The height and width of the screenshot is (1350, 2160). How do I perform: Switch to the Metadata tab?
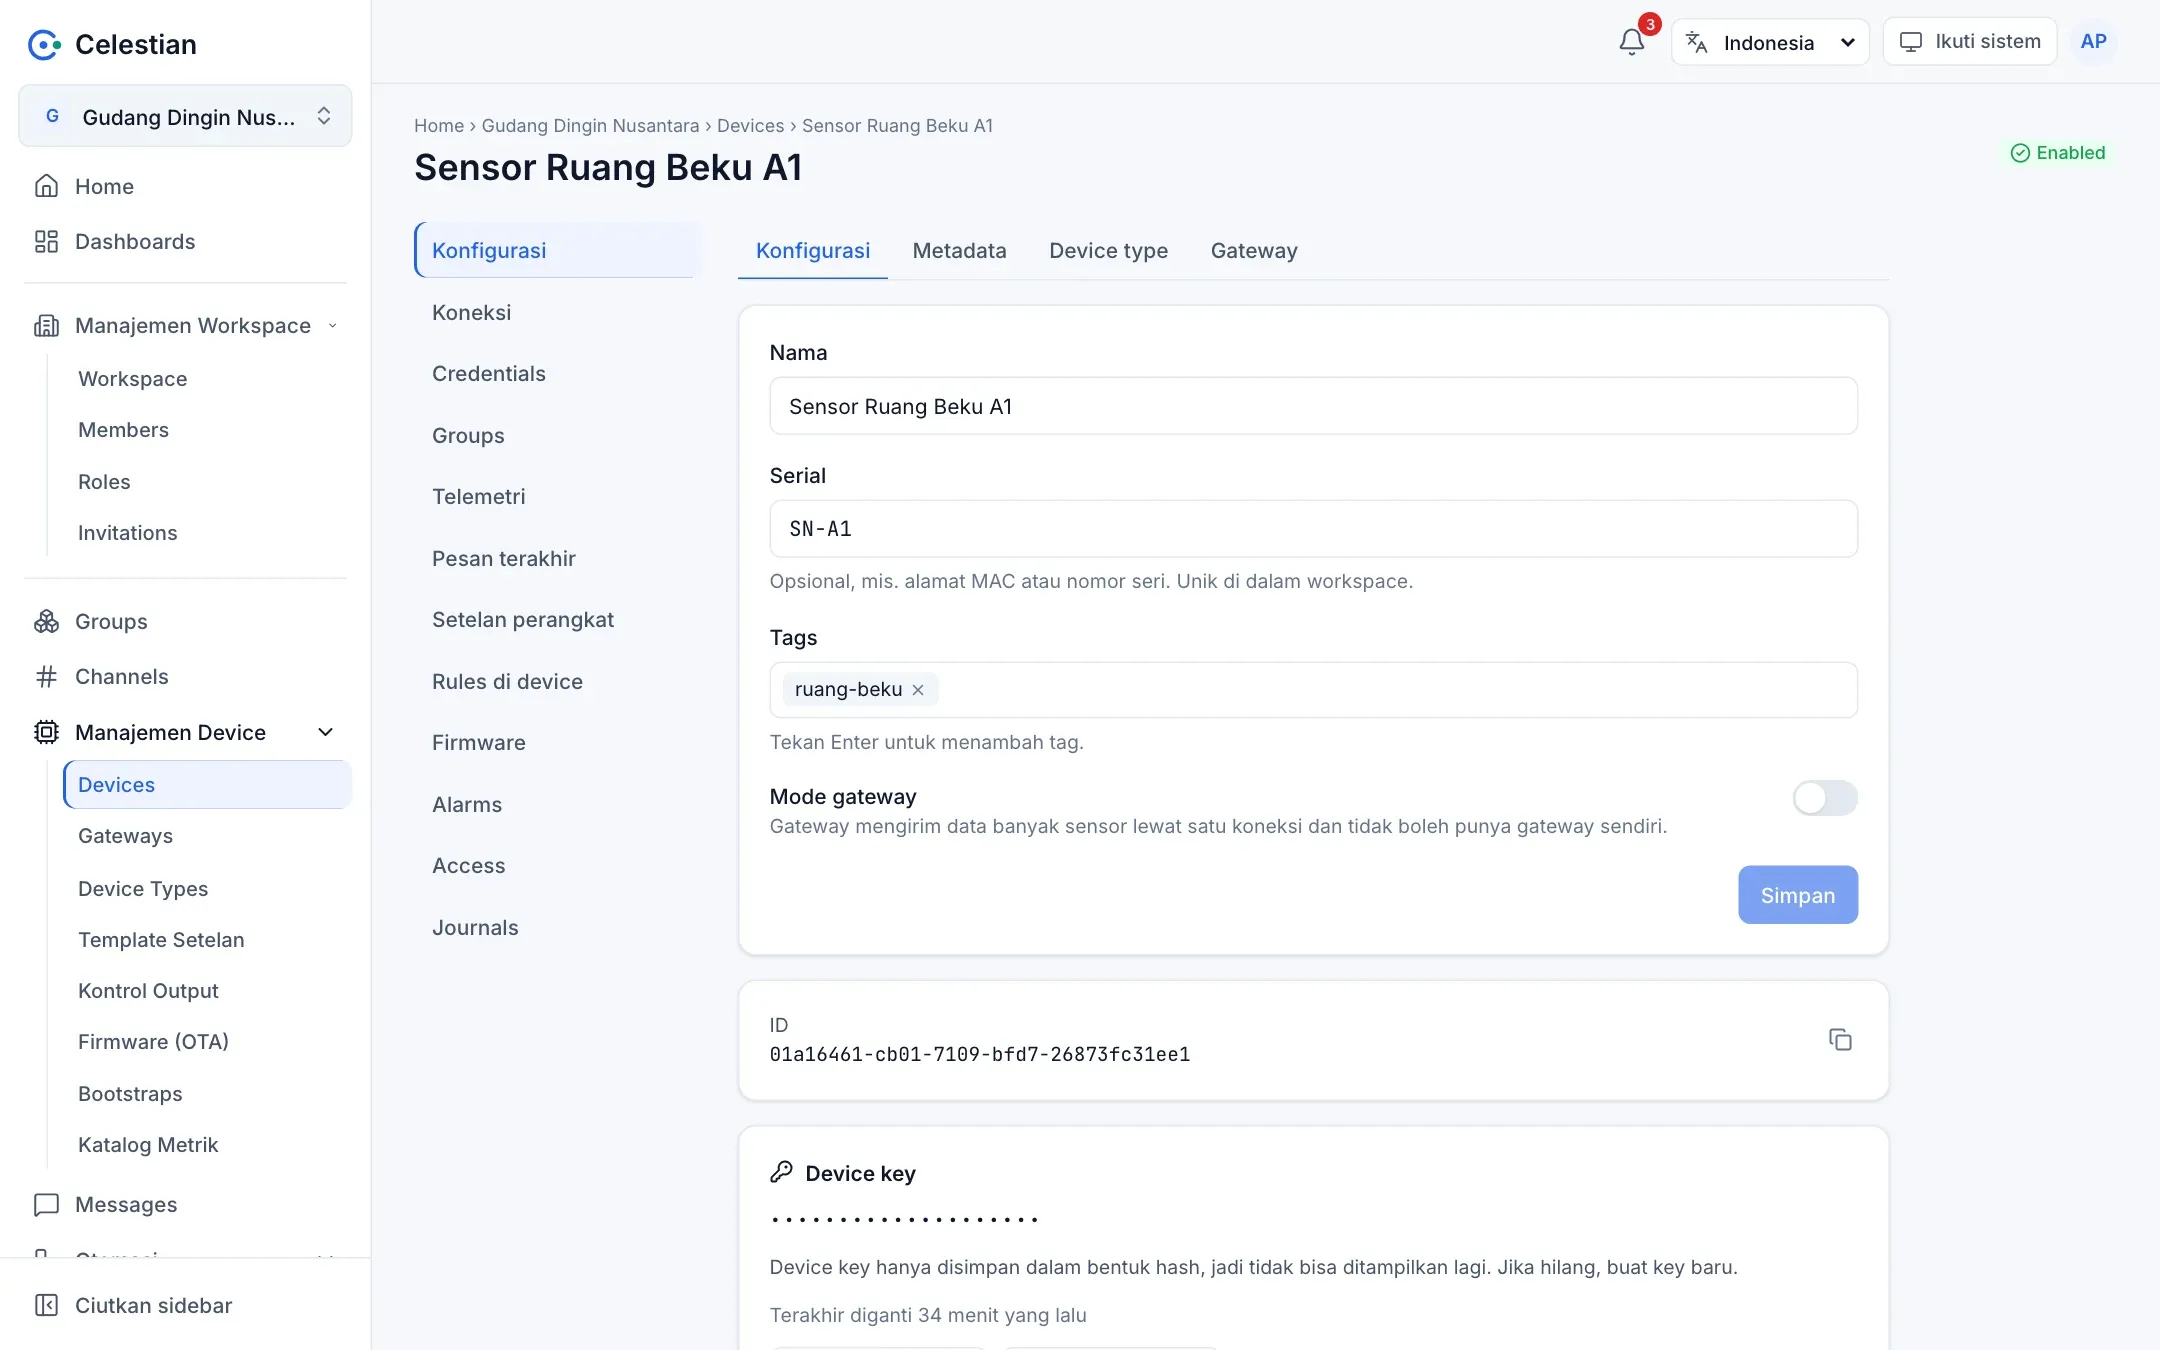(x=959, y=251)
